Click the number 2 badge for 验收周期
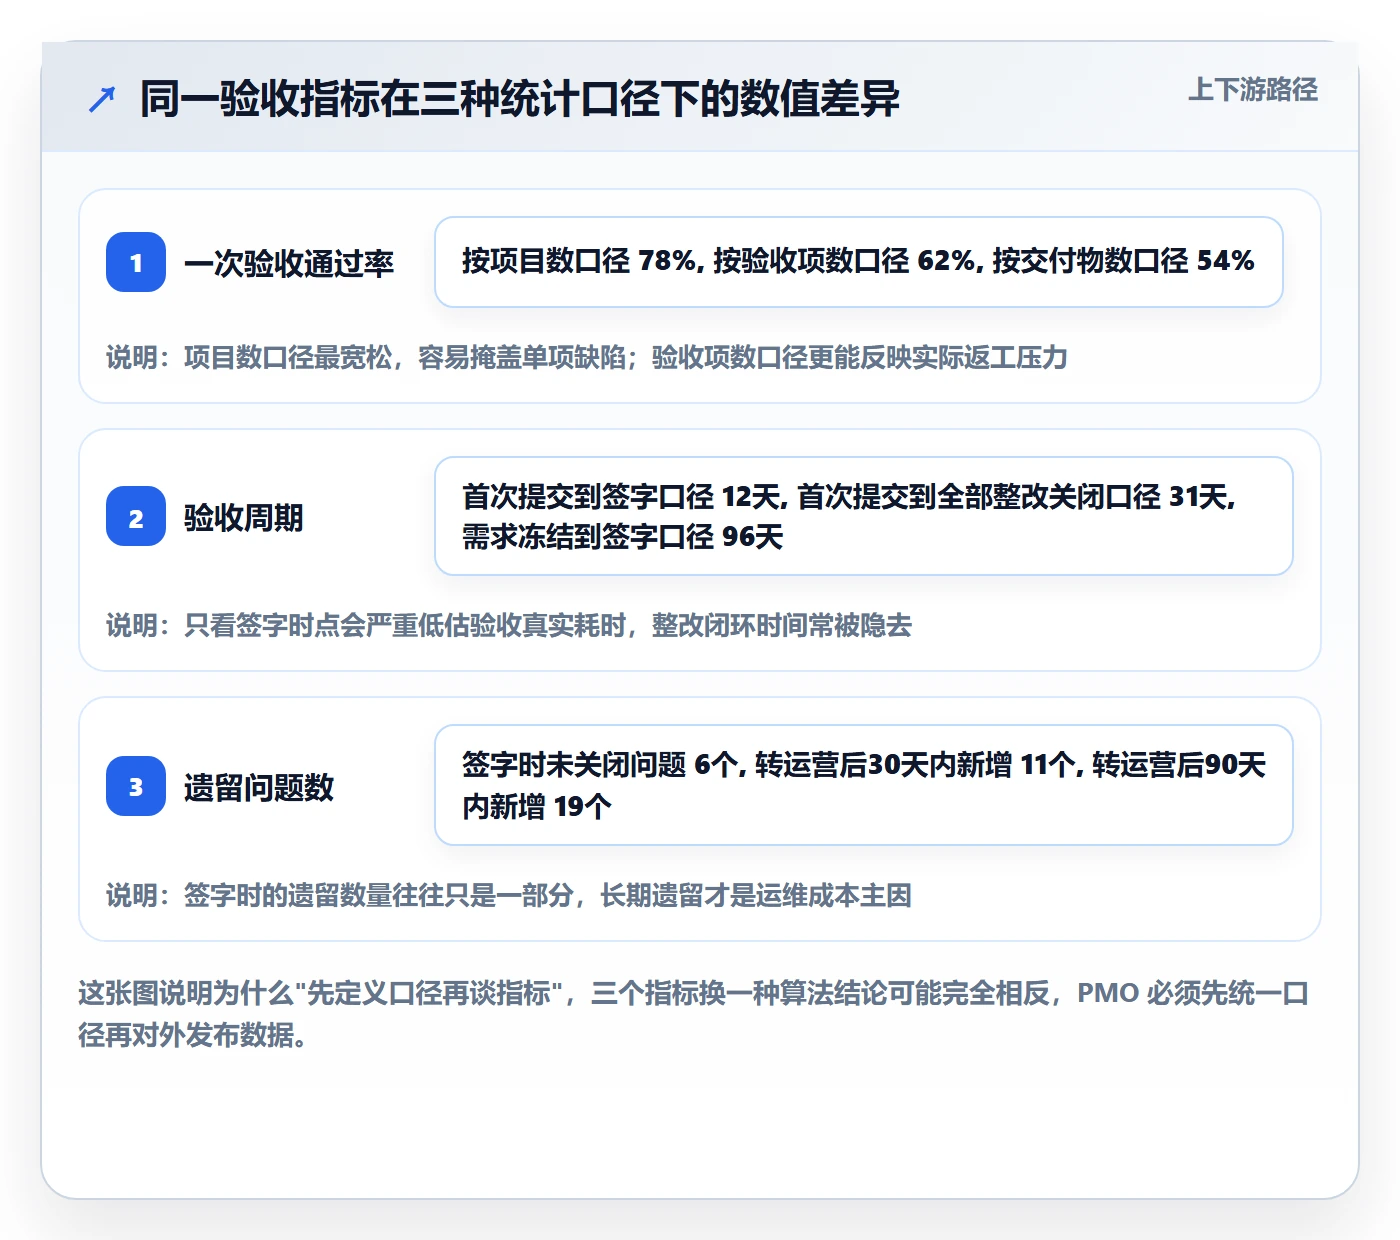 [x=136, y=517]
